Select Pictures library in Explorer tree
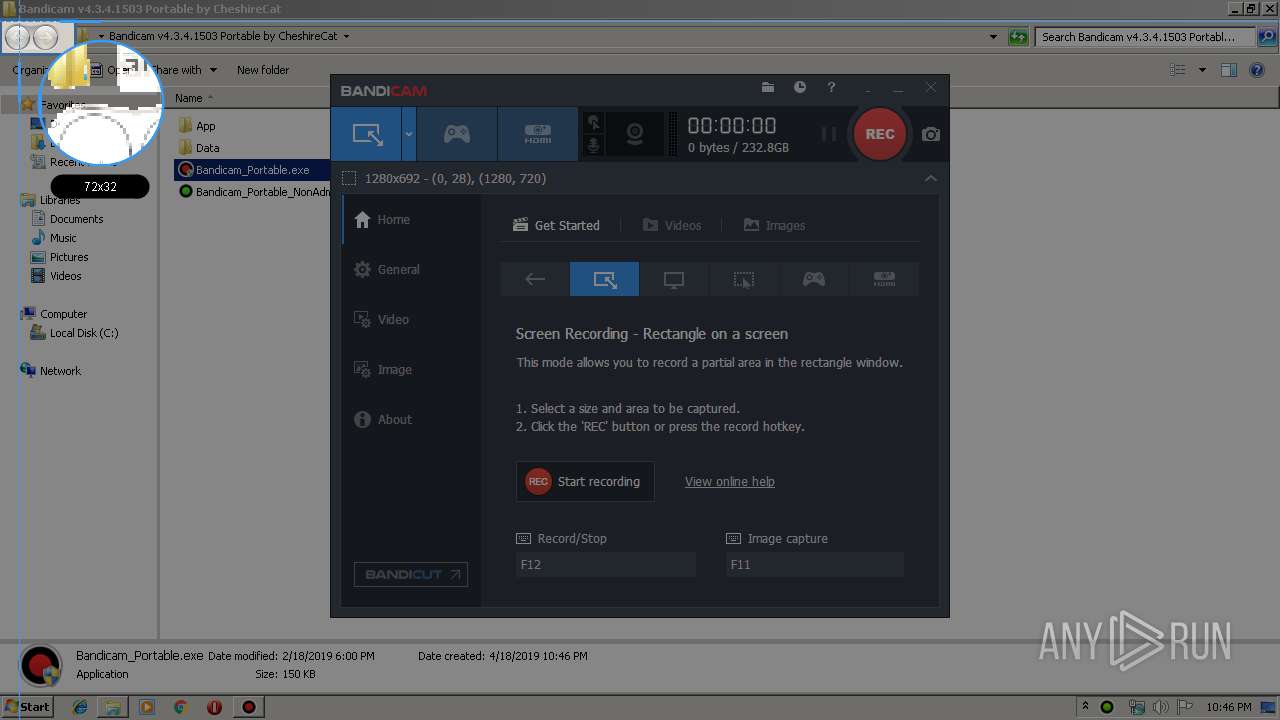The width and height of the screenshot is (1280, 720). point(60,257)
